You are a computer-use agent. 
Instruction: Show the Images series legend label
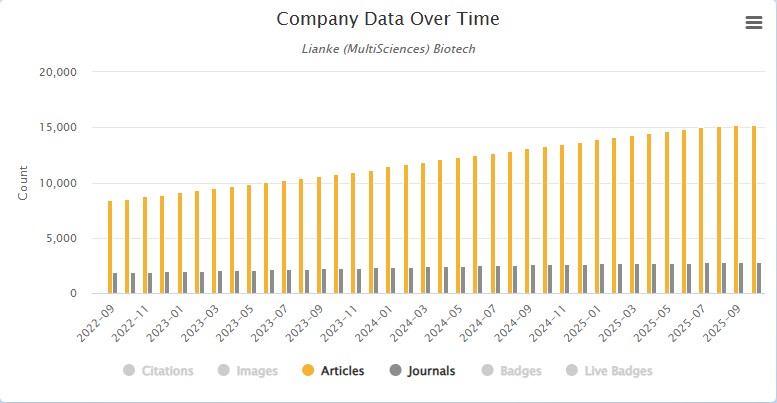coord(257,371)
